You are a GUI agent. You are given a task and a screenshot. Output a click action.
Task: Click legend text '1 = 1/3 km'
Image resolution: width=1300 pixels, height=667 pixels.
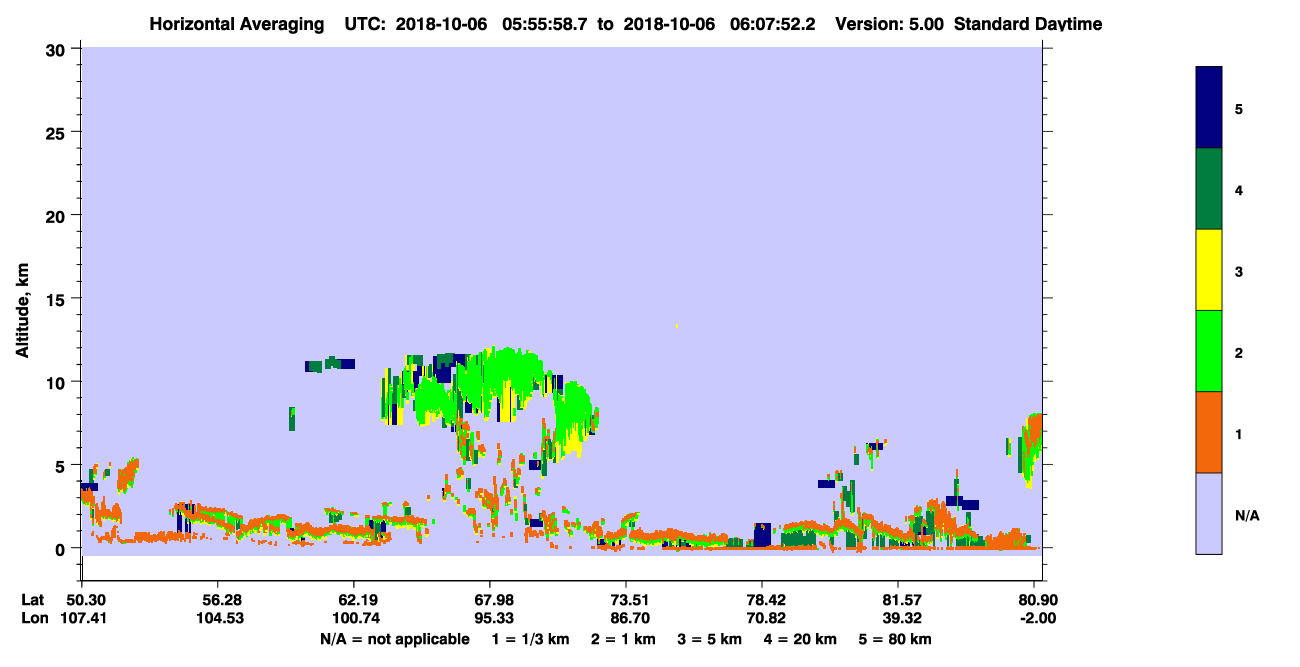coord(530,639)
